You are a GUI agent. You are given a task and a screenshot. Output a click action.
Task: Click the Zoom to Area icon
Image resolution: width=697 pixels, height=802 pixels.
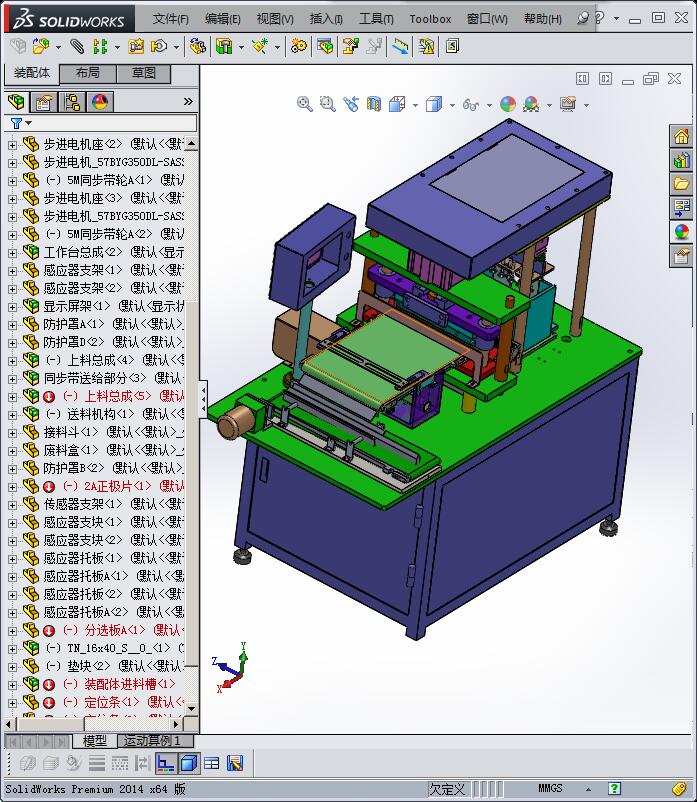(327, 104)
